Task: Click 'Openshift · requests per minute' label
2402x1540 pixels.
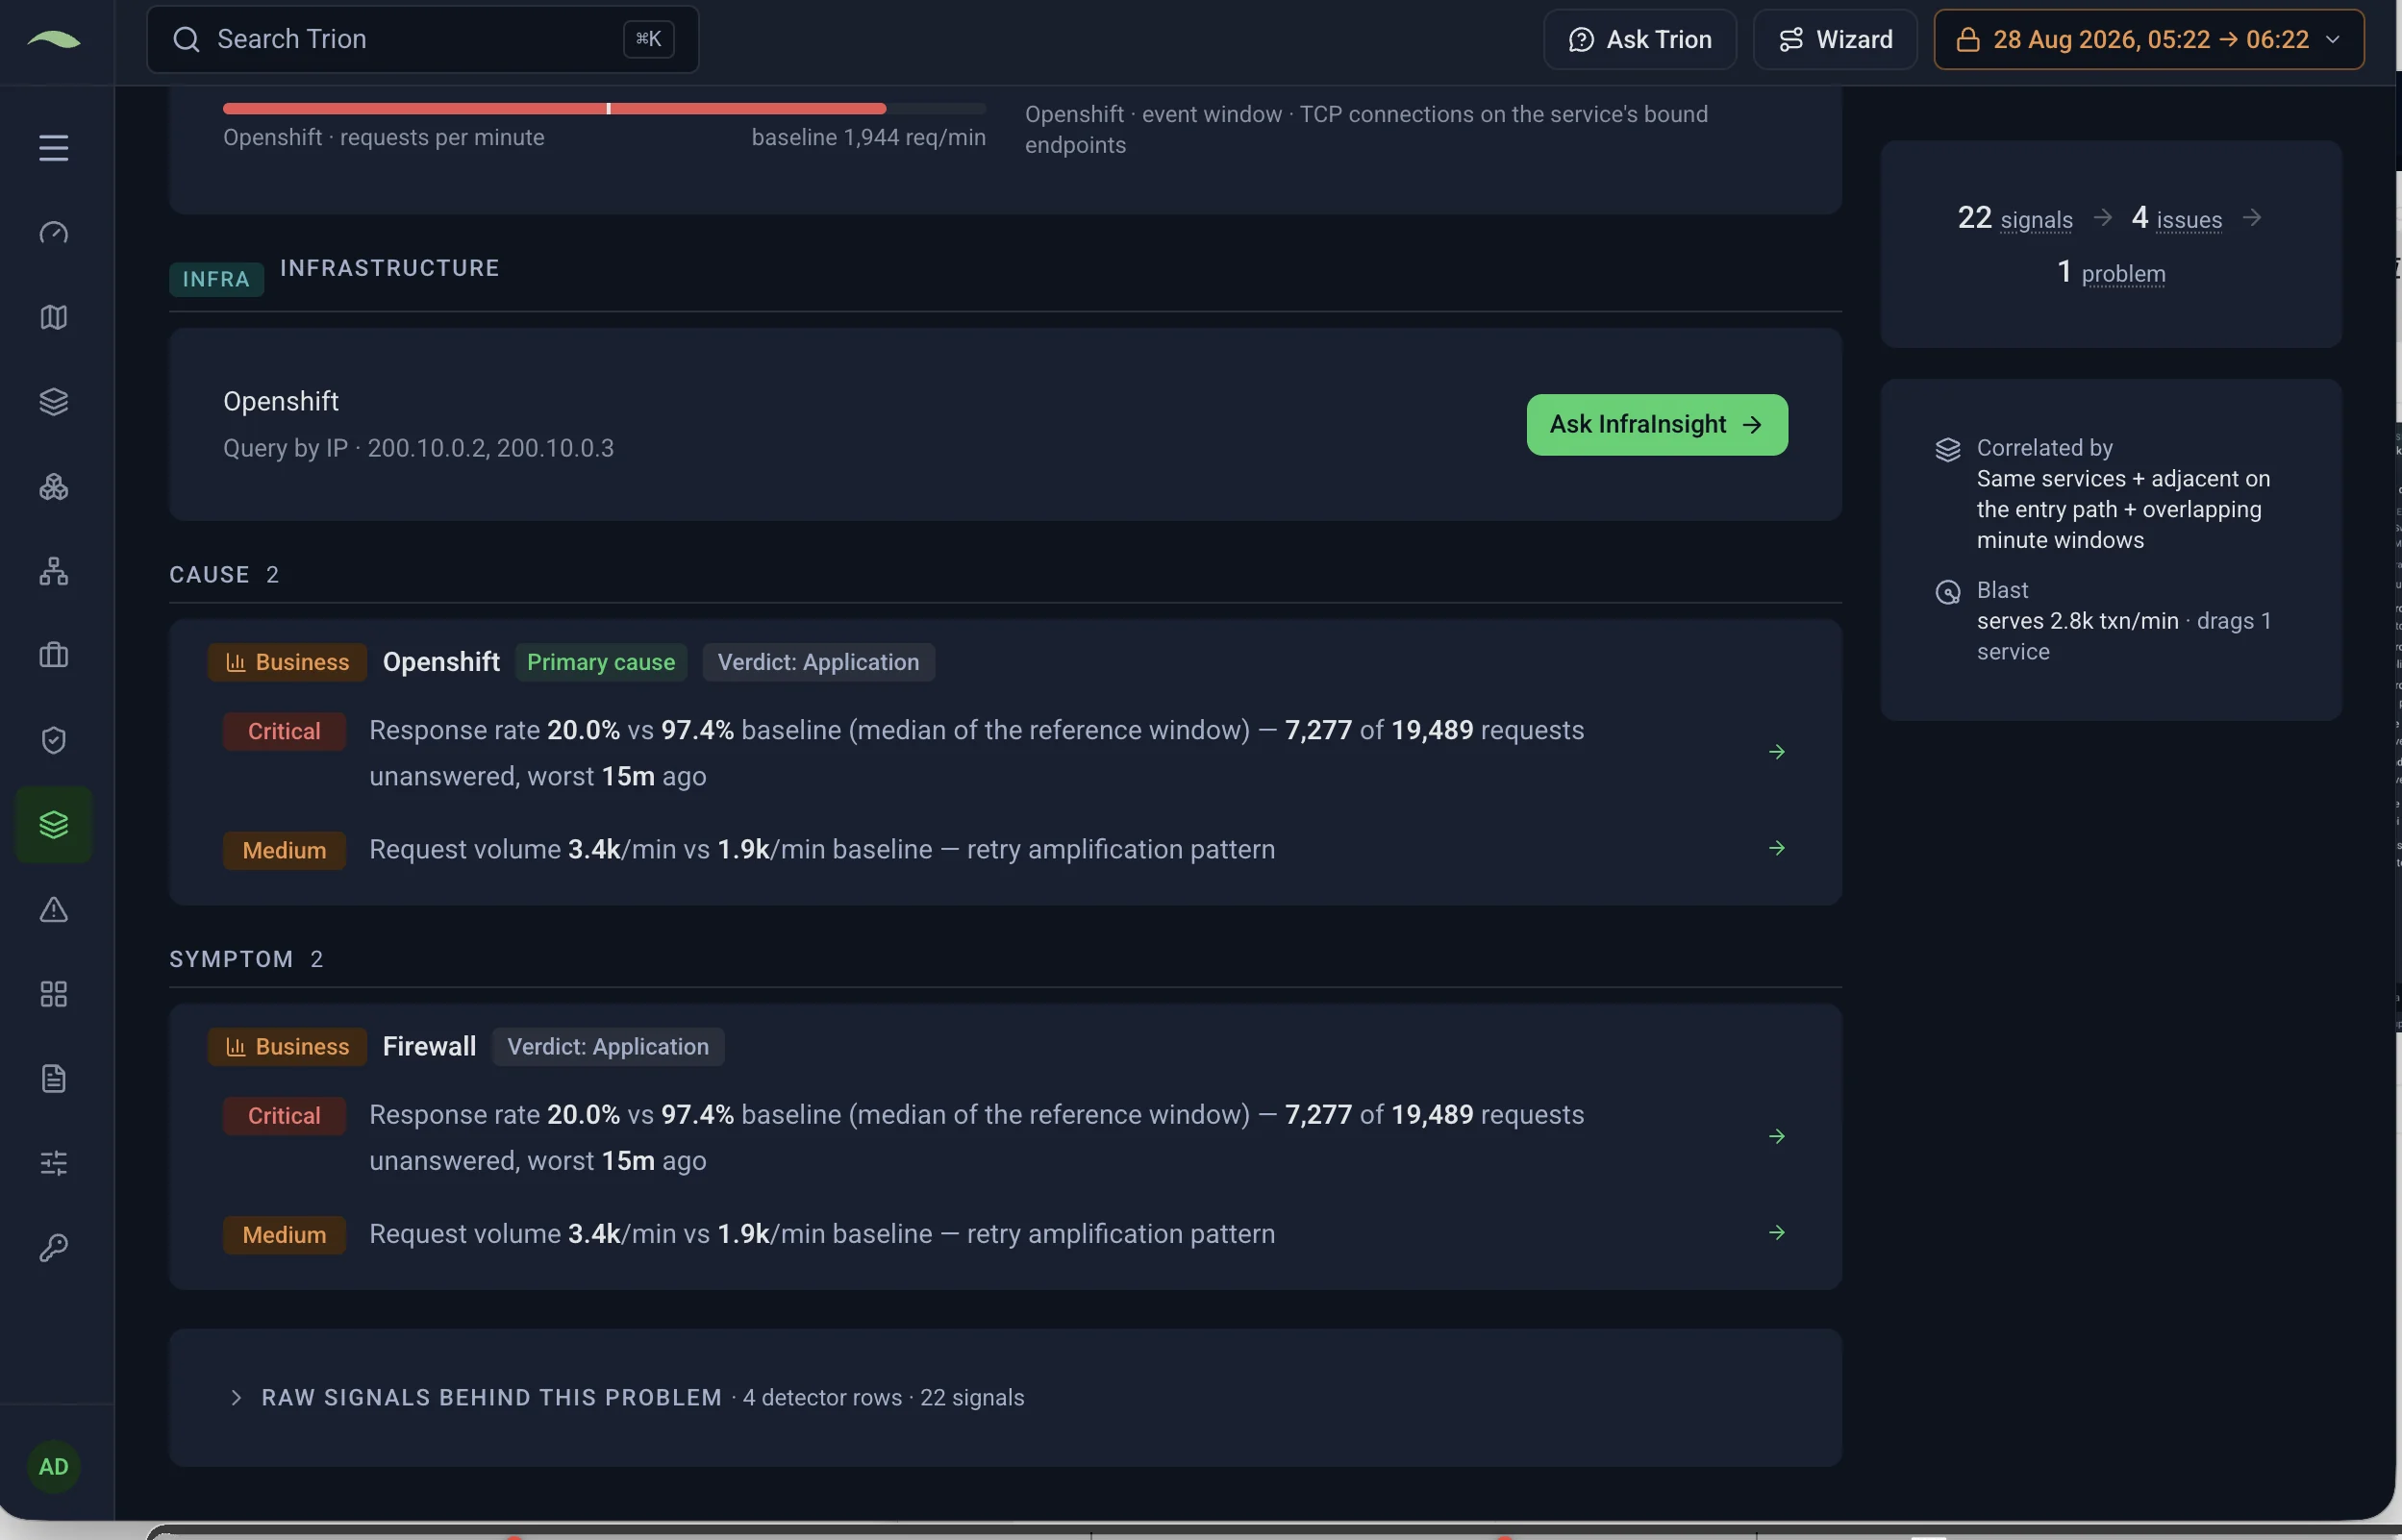Action: click(x=383, y=137)
